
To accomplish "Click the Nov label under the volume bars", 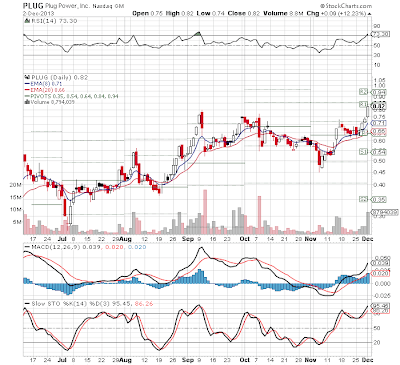I will coord(311,239).
